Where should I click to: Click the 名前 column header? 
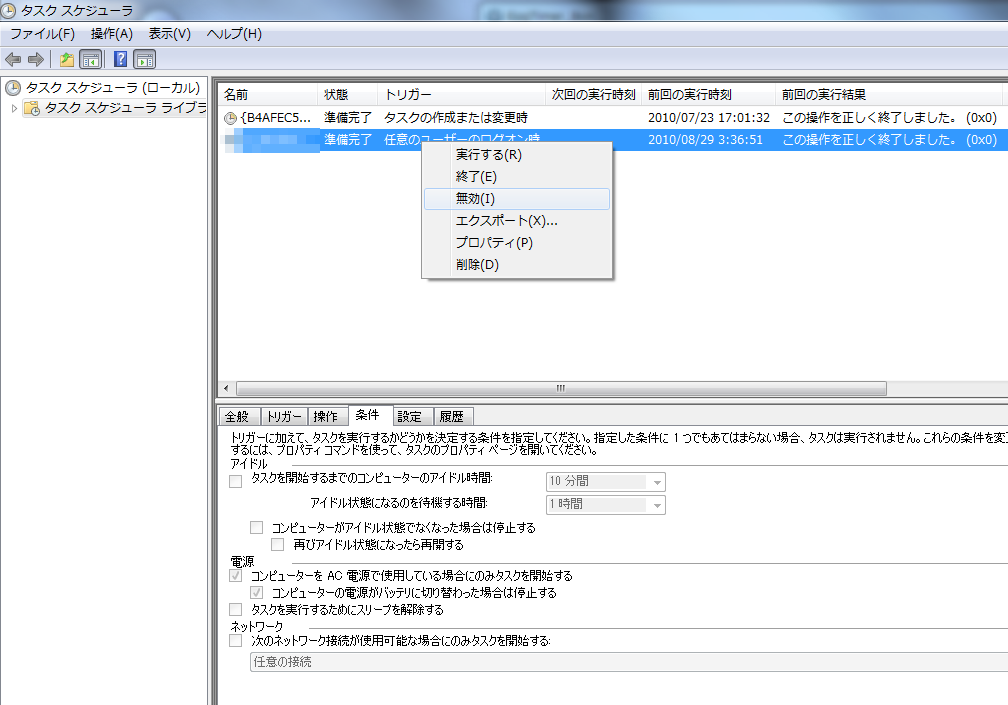236,95
